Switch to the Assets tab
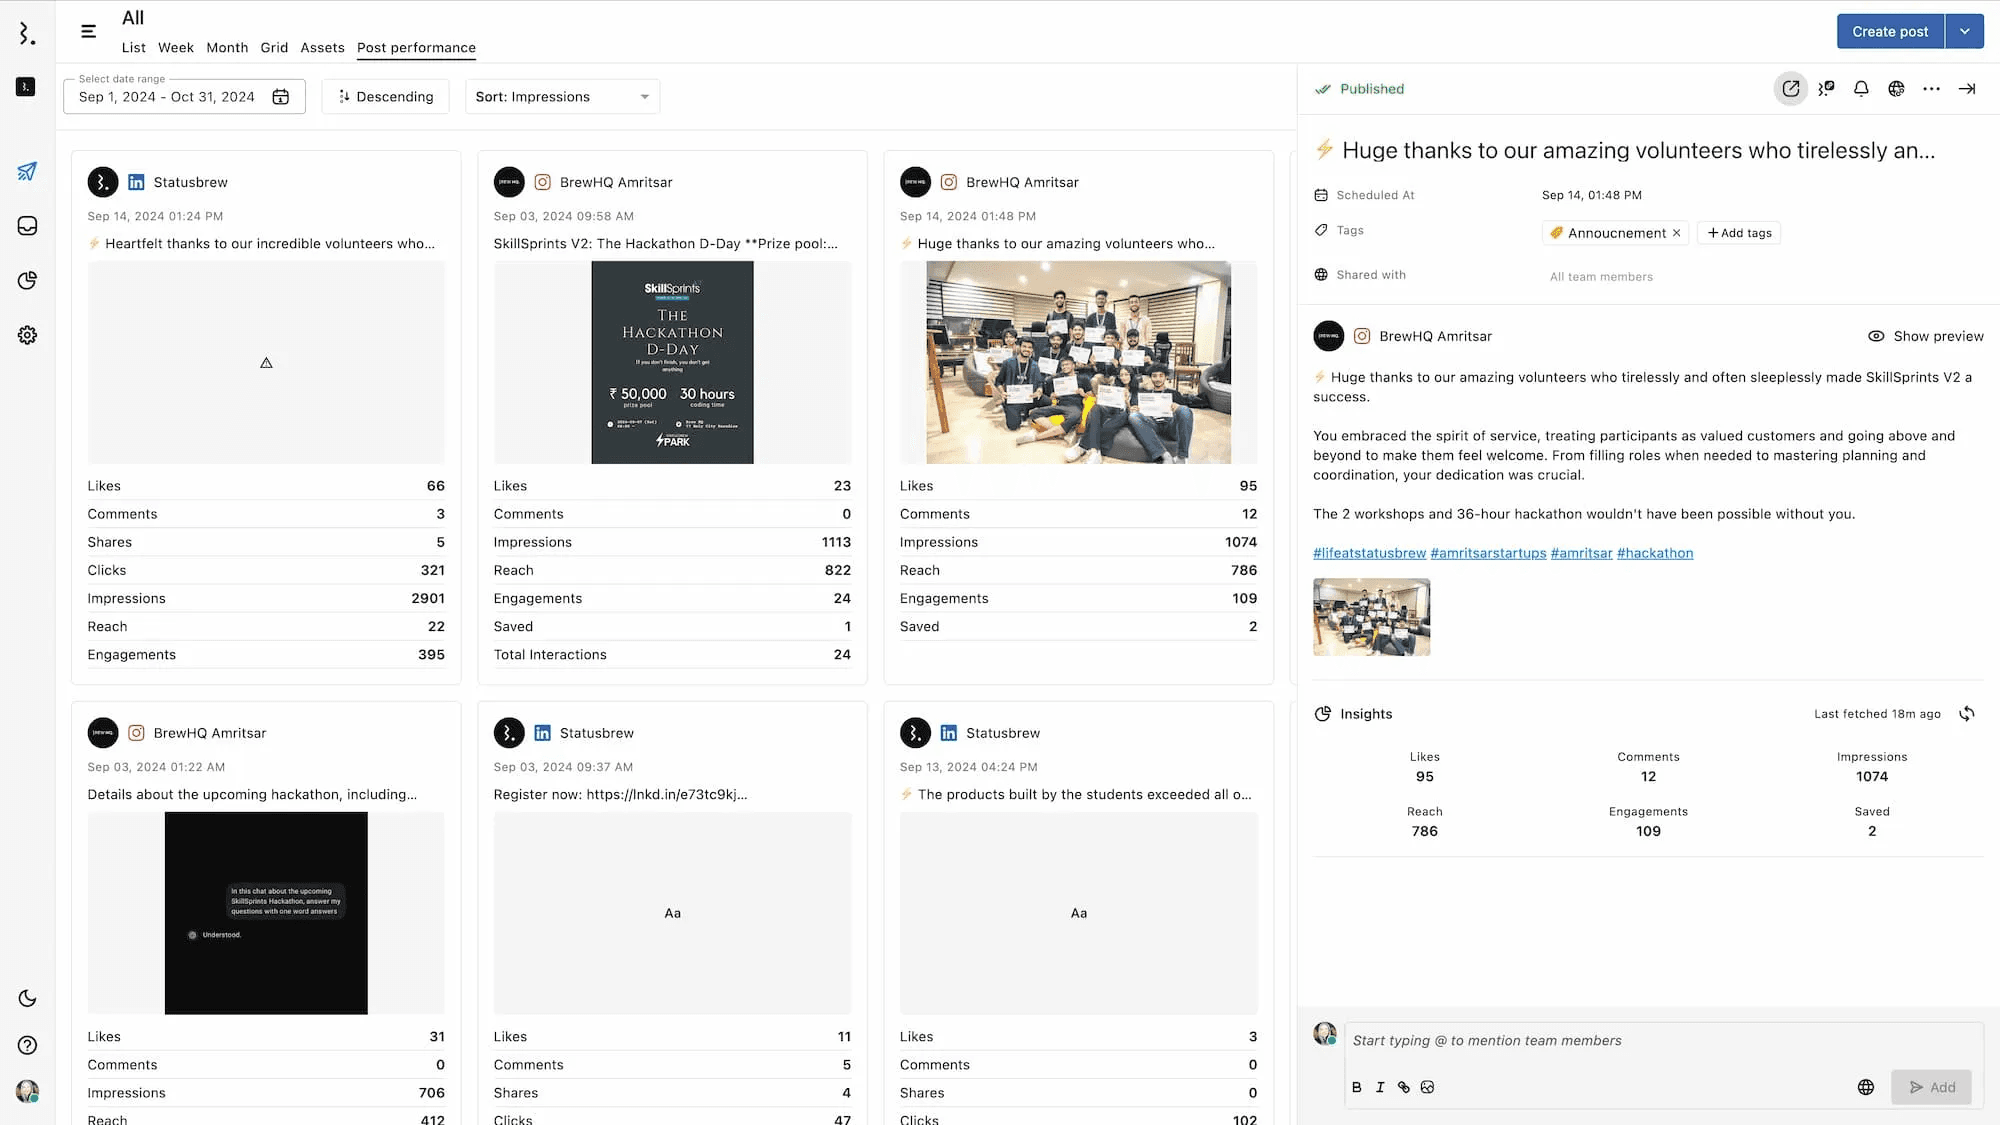Image resolution: width=2000 pixels, height=1125 pixels. click(x=322, y=47)
